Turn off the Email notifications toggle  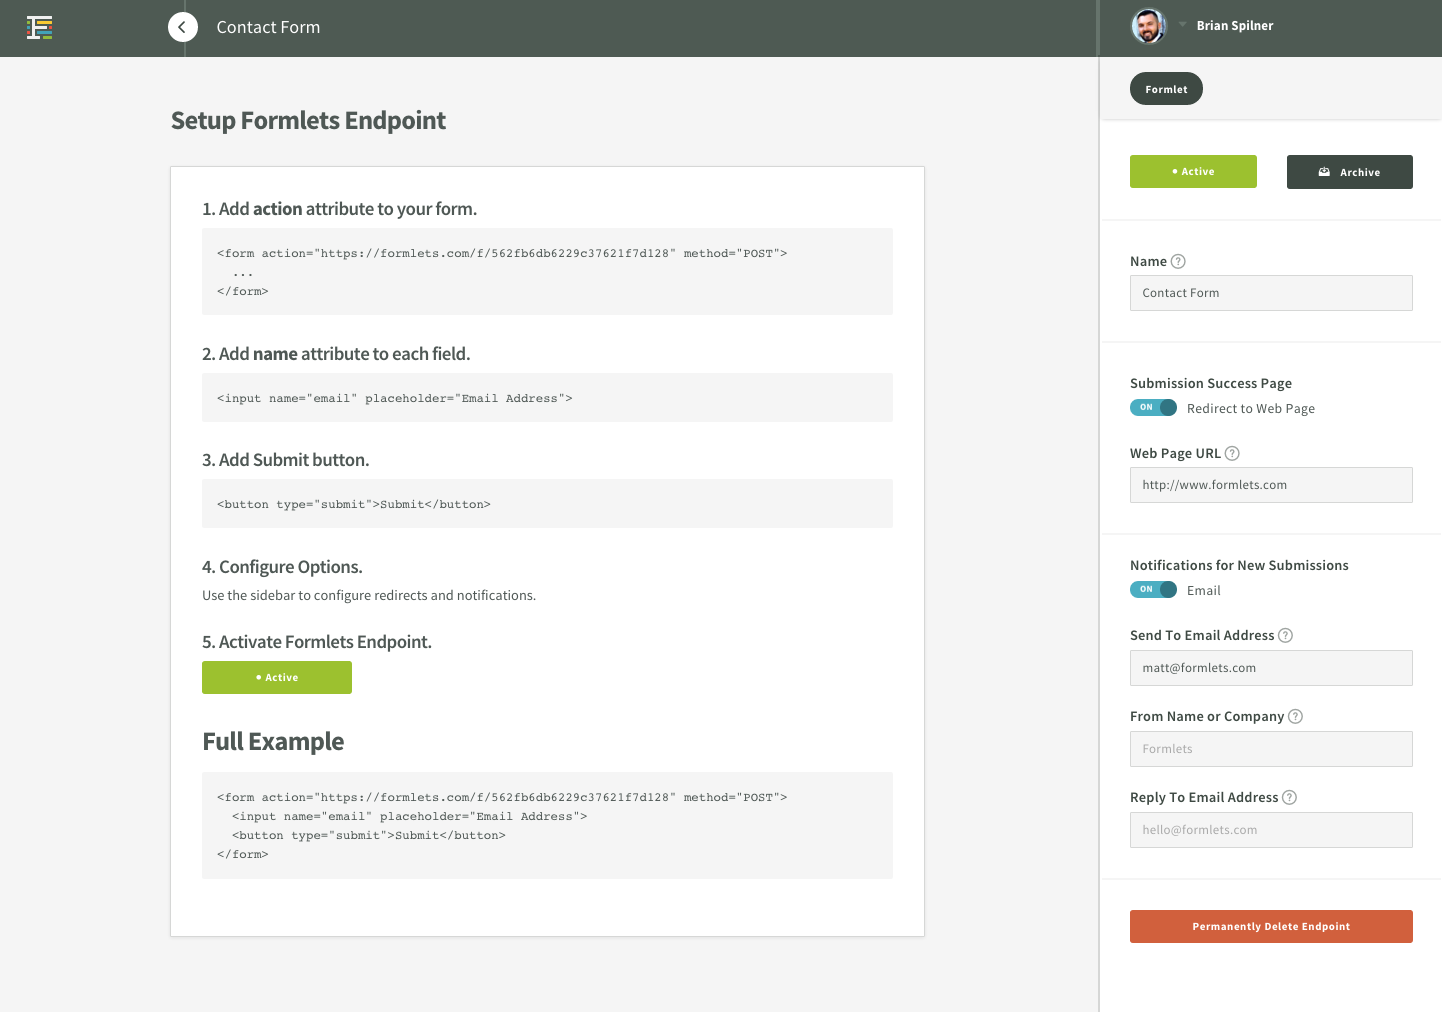pyautogui.click(x=1153, y=589)
